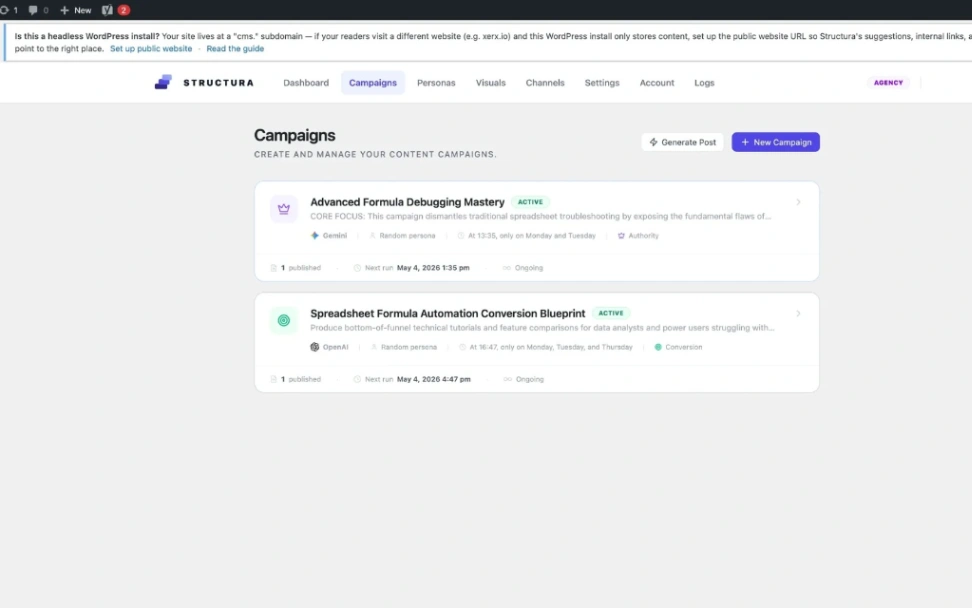Click the 'CORE FOCUS' campaign description text
Screen dimensions: 972x608
(541, 216)
